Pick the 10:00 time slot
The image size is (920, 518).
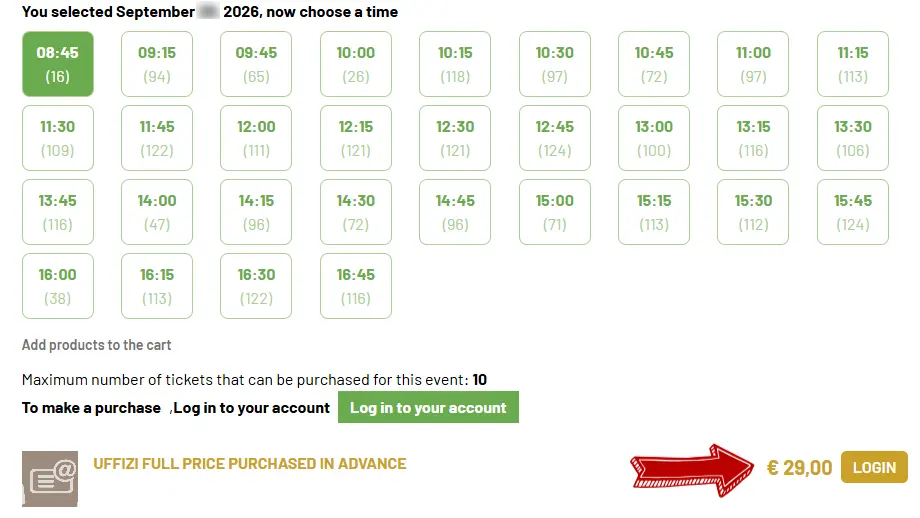coord(356,64)
